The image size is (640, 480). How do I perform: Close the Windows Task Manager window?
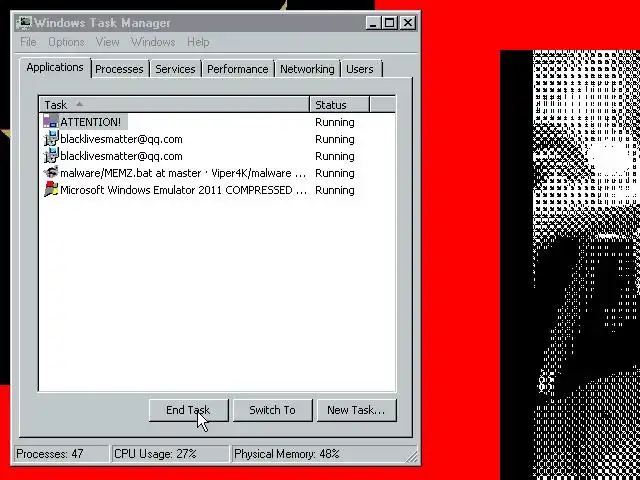pyautogui.click(x=408, y=23)
